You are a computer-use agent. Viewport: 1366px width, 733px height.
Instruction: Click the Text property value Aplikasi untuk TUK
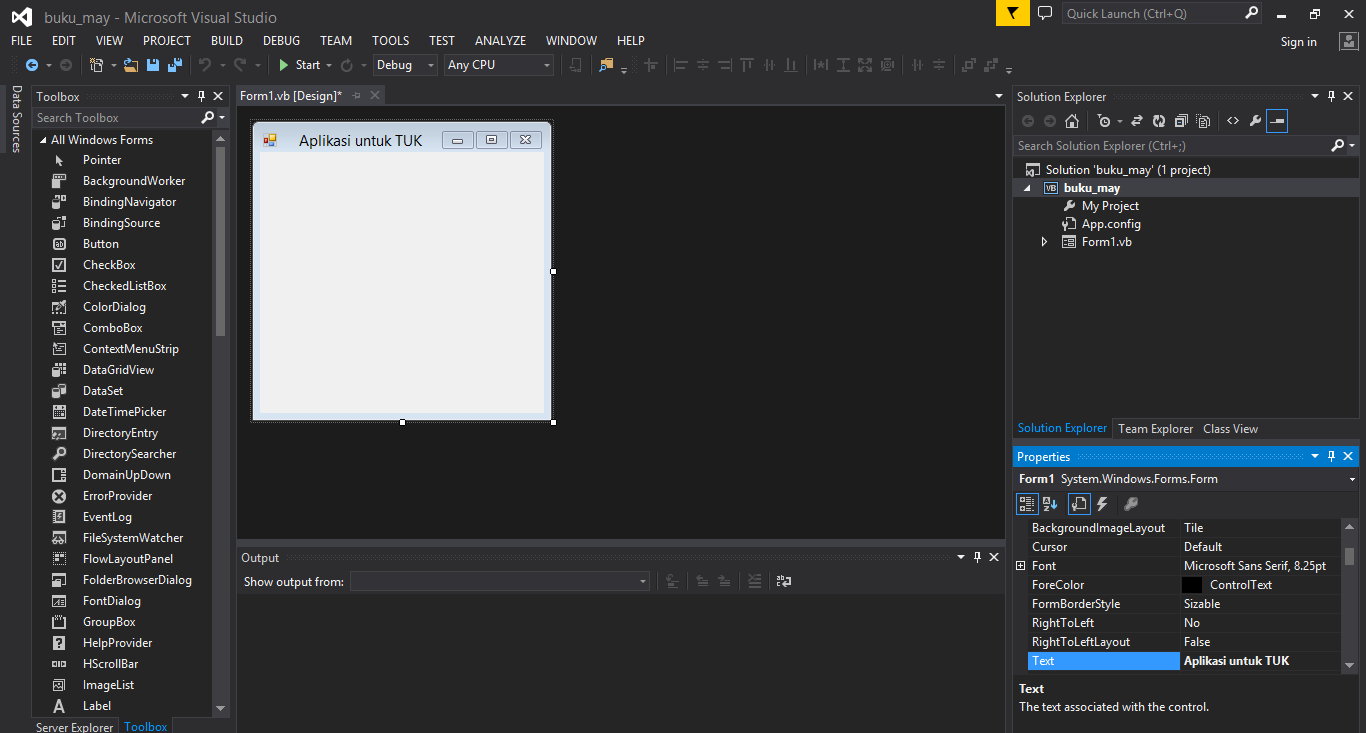[1236, 661]
